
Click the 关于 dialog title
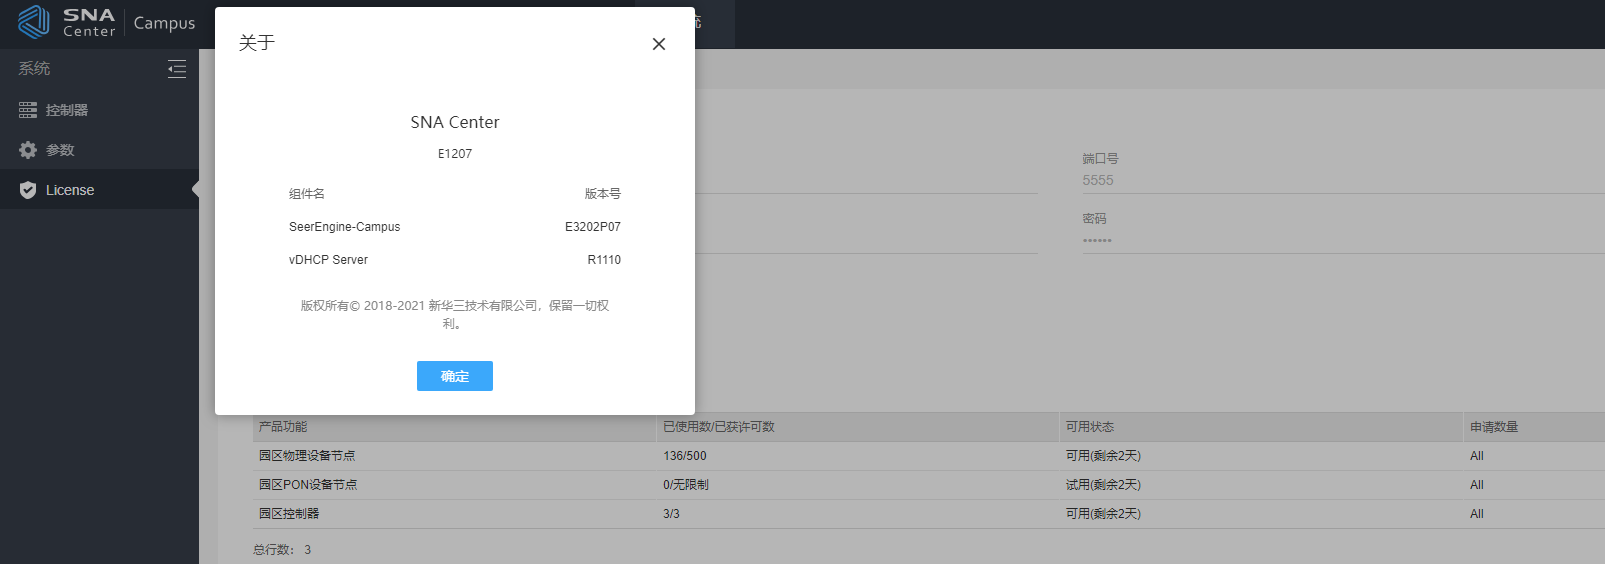[x=257, y=43]
